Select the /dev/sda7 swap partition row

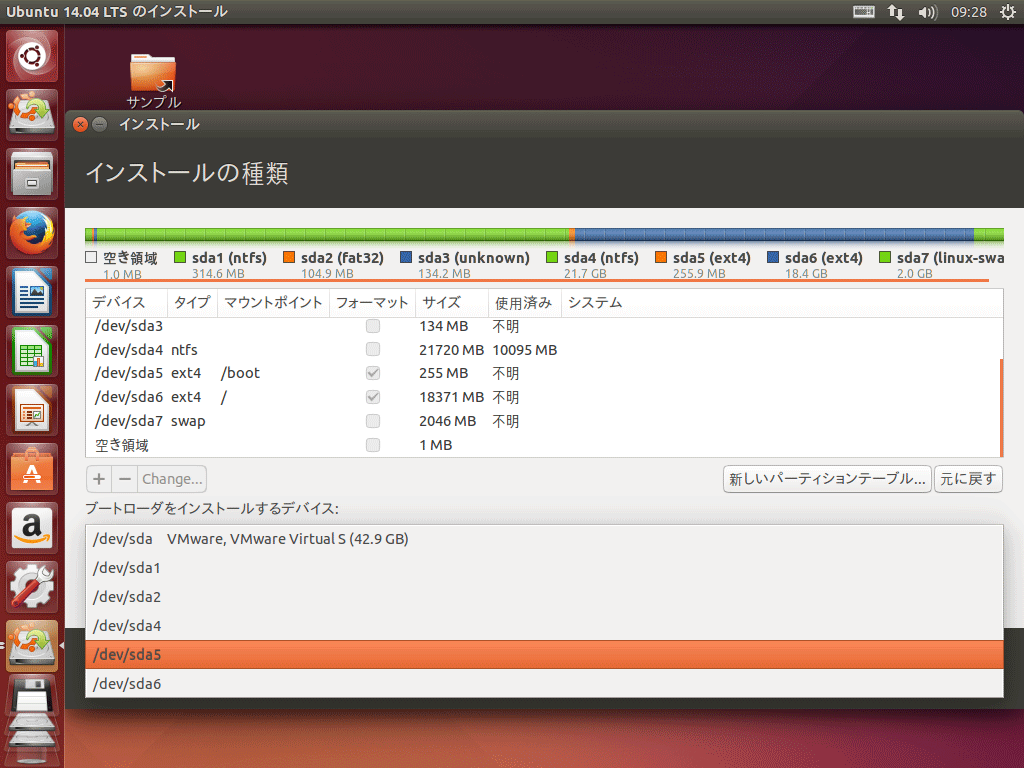tap(543, 421)
